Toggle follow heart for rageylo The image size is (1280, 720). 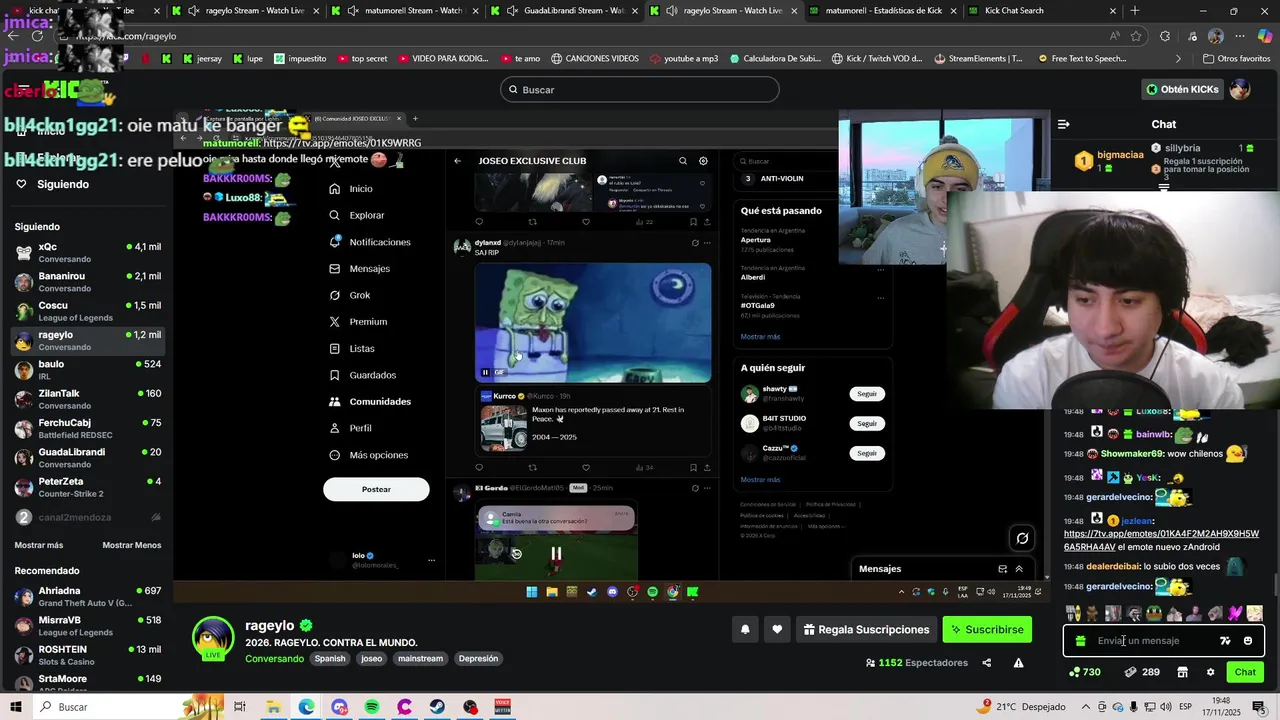pyautogui.click(x=777, y=629)
